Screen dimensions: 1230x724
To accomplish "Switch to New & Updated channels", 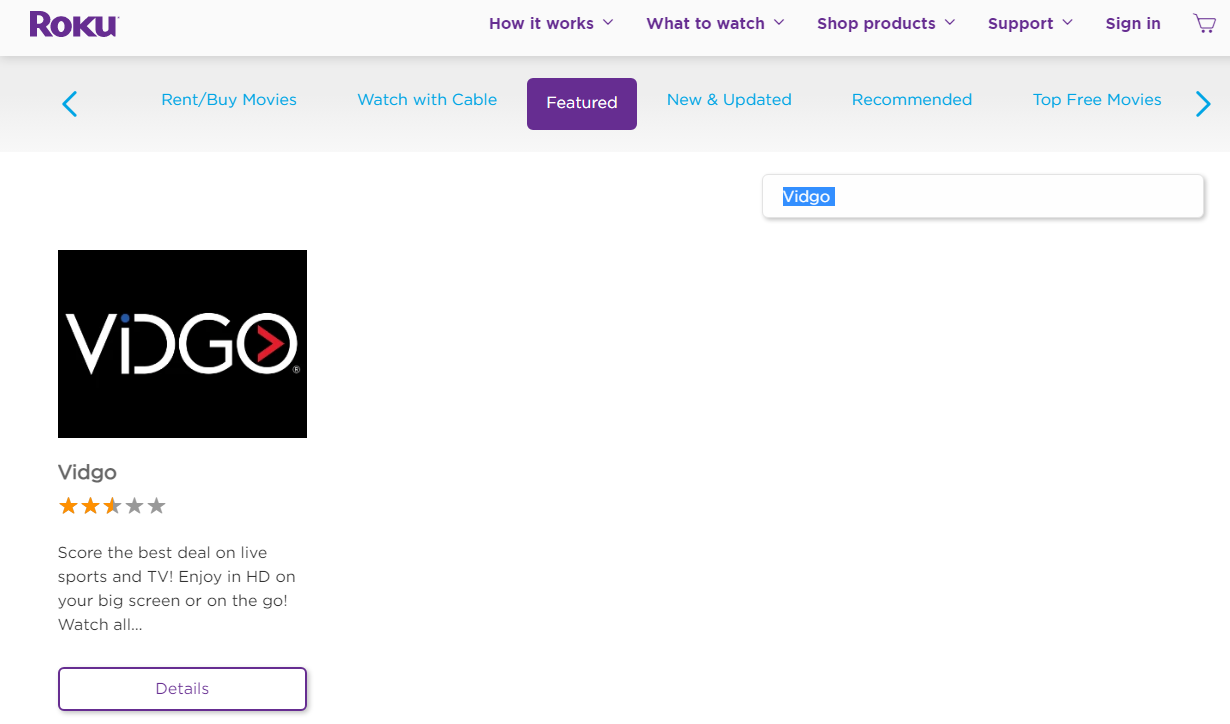I will (x=729, y=100).
